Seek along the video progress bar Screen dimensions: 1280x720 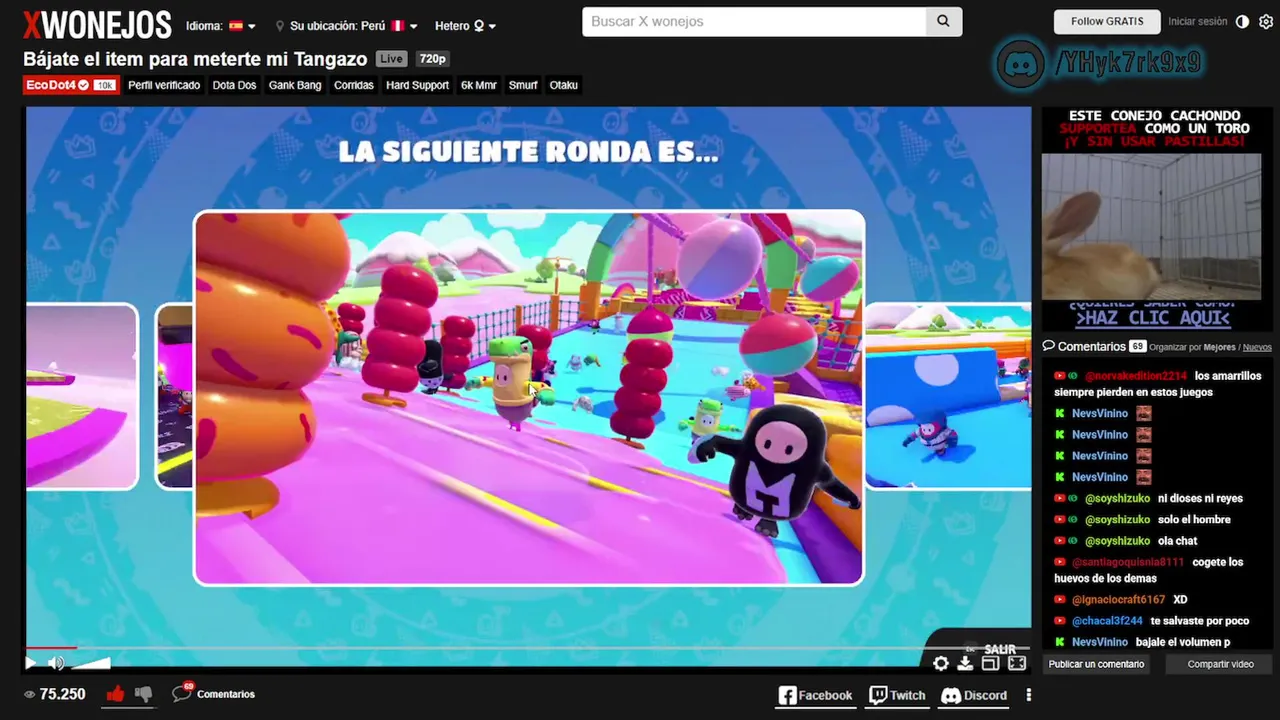[x=528, y=648]
